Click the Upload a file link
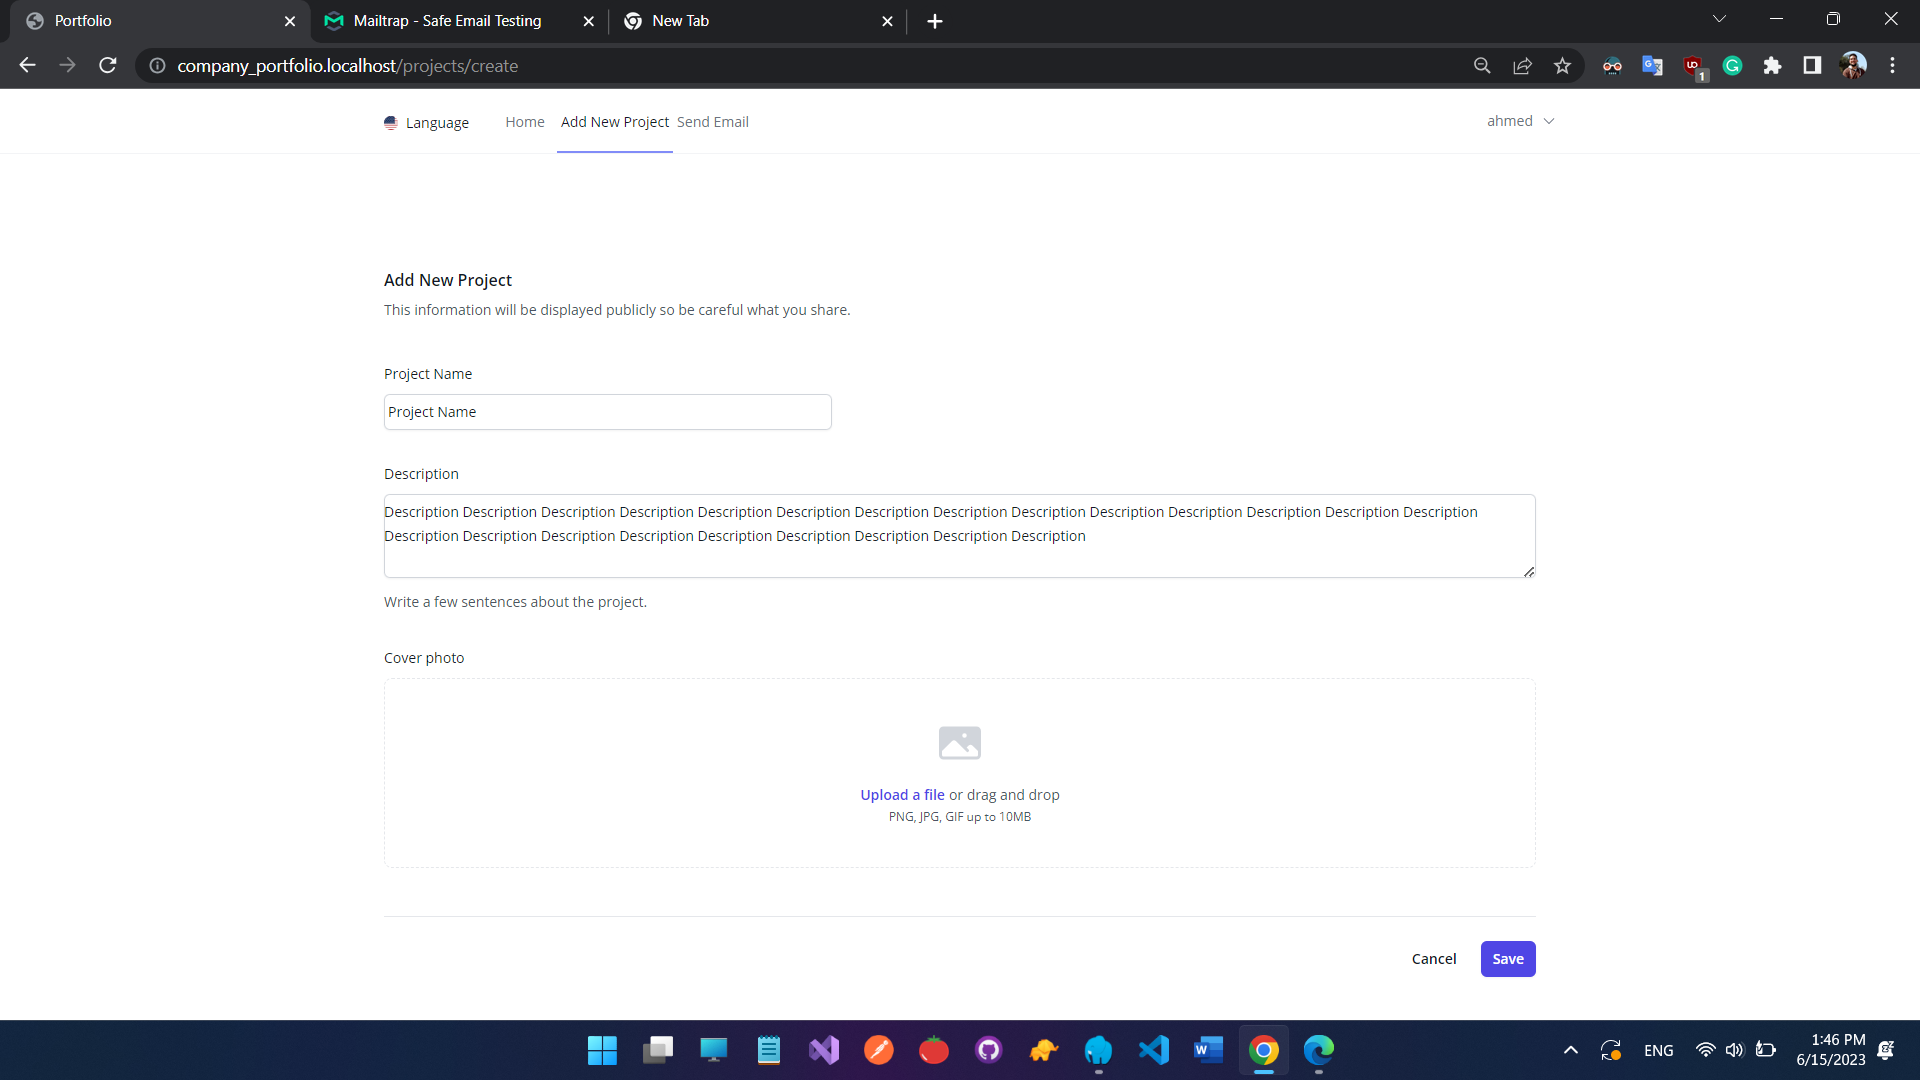Screen dimensions: 1920x1080 coord(901,794)
